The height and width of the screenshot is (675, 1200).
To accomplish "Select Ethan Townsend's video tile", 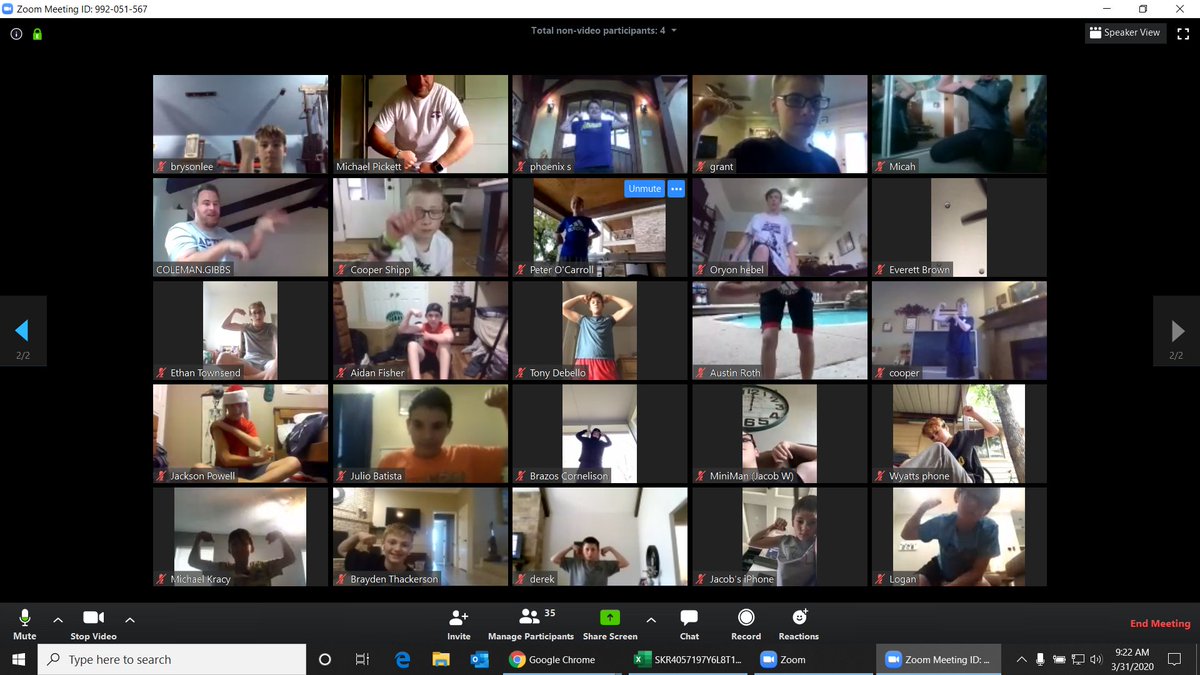I will [x=240, y=330].
